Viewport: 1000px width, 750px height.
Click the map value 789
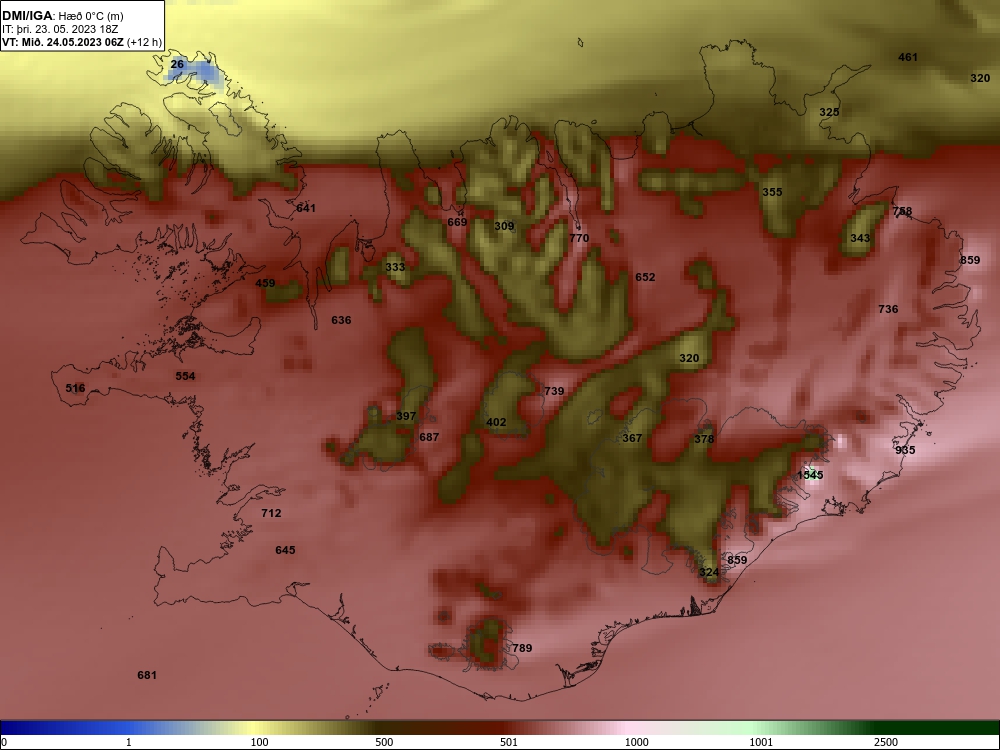click(x=522, y=649)
